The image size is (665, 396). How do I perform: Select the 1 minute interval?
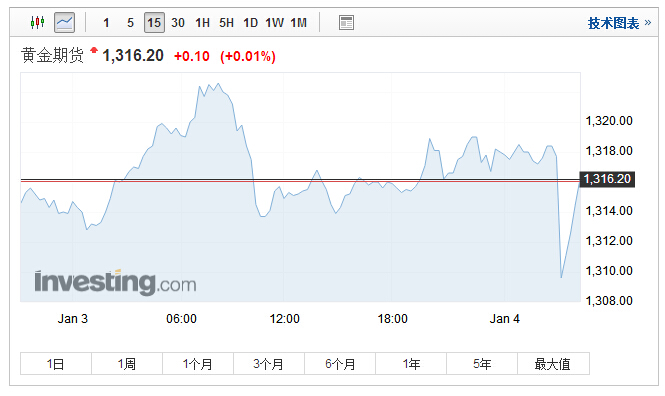pos(106,22)
